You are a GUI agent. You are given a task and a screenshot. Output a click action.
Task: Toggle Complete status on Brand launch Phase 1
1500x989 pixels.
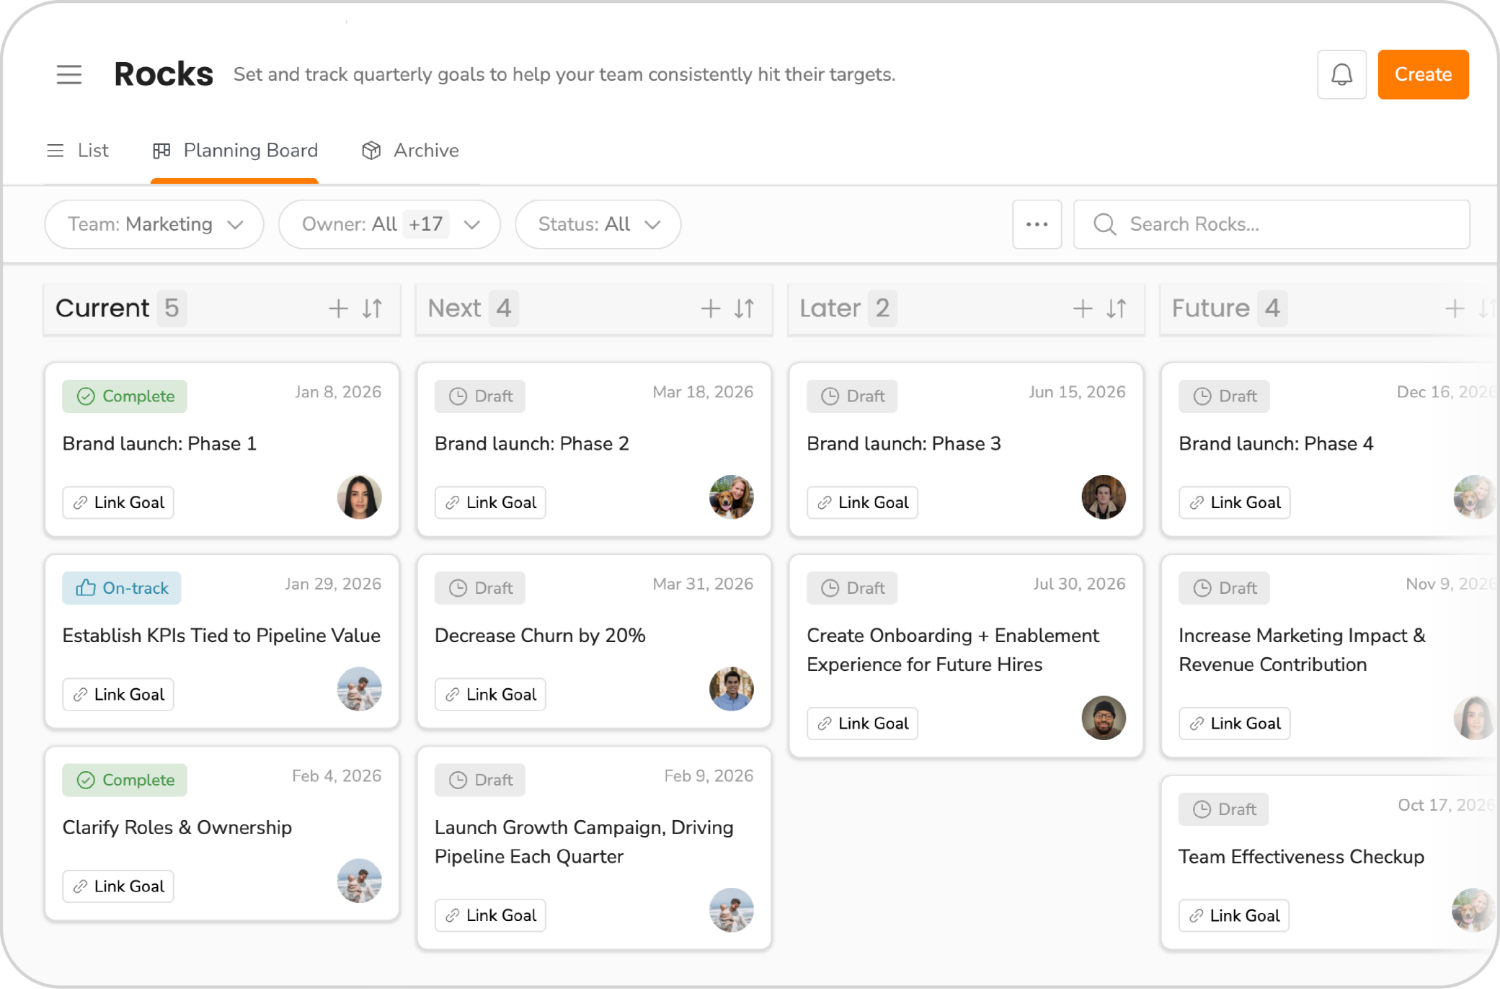coord(123,396)
